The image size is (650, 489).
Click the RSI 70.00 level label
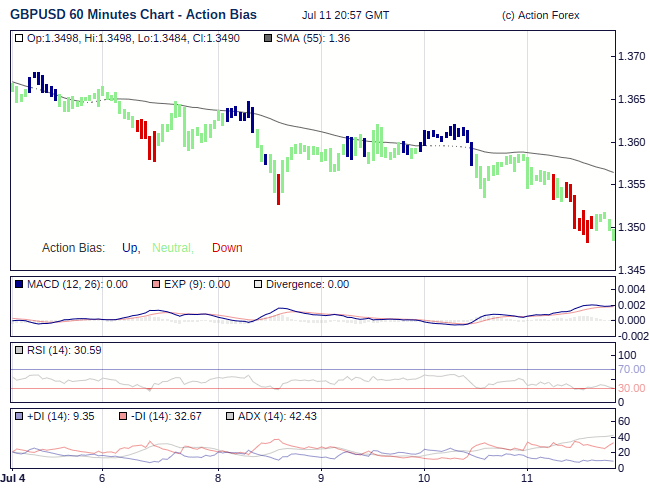tap(631, 369)
